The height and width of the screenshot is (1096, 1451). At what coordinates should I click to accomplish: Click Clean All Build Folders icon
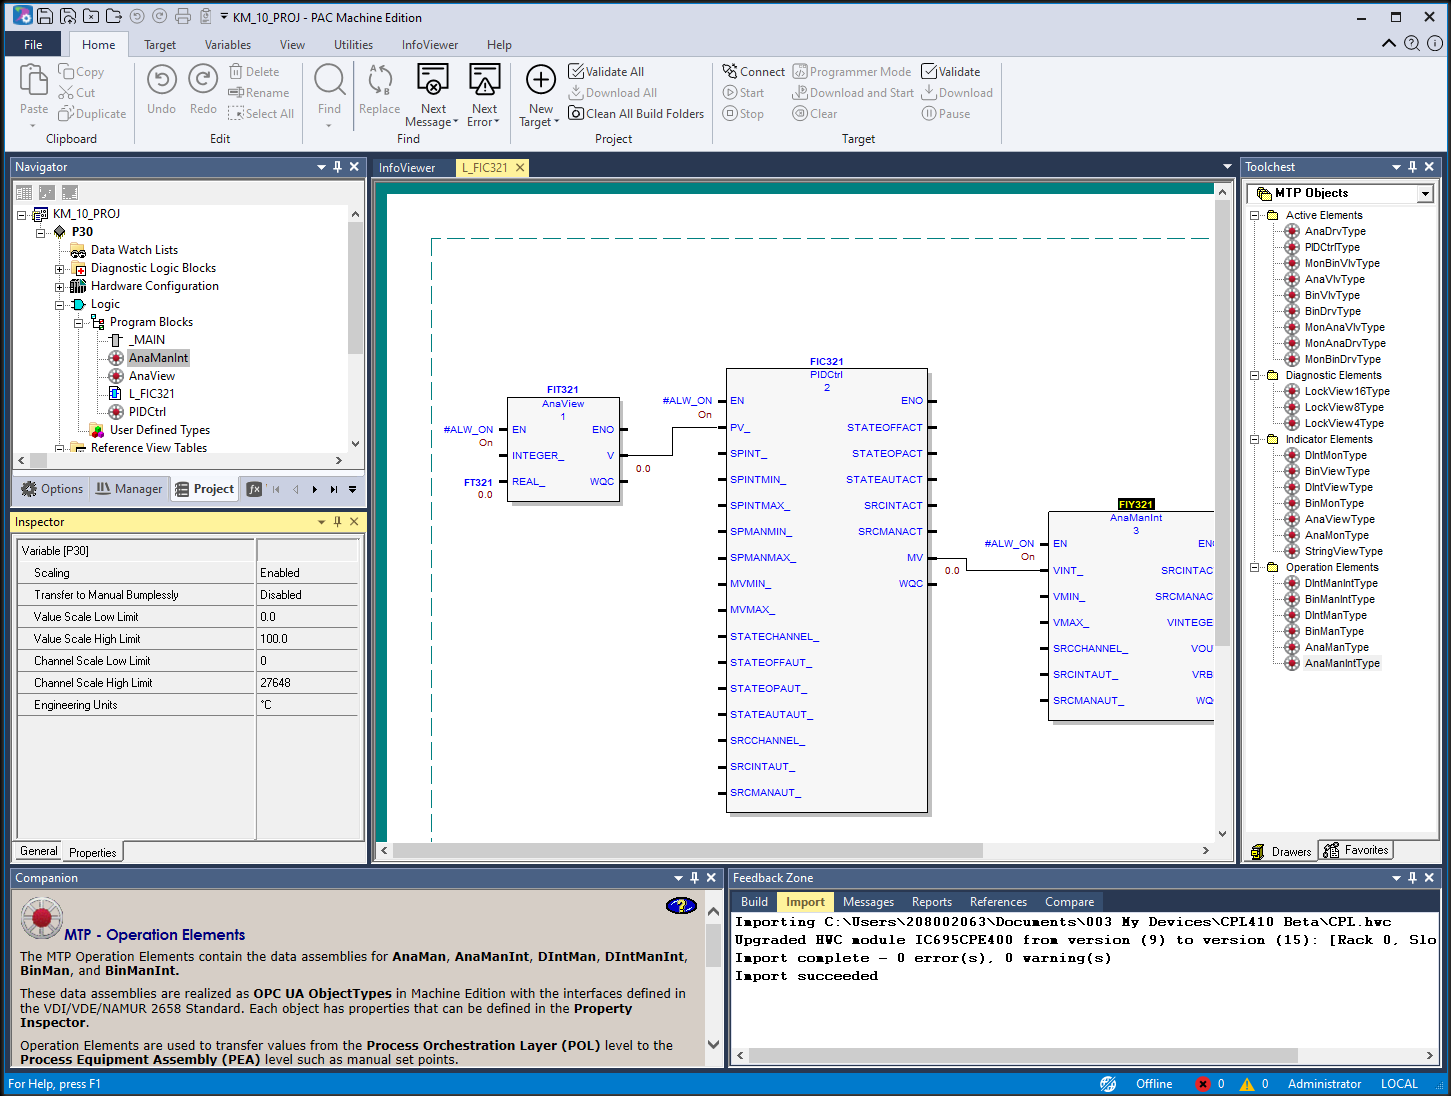(x=576, y=114)
